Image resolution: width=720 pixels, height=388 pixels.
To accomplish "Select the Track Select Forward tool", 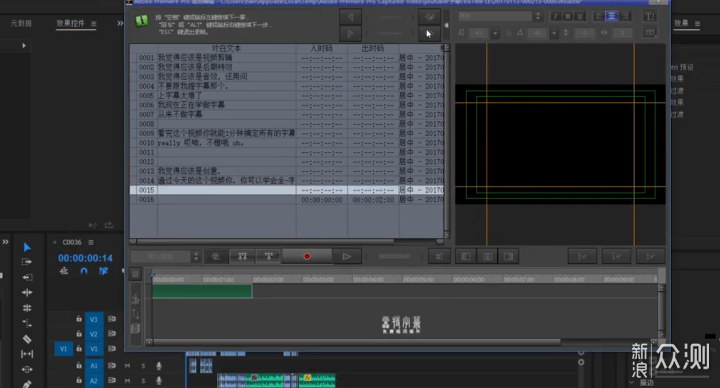I will 27,262.
